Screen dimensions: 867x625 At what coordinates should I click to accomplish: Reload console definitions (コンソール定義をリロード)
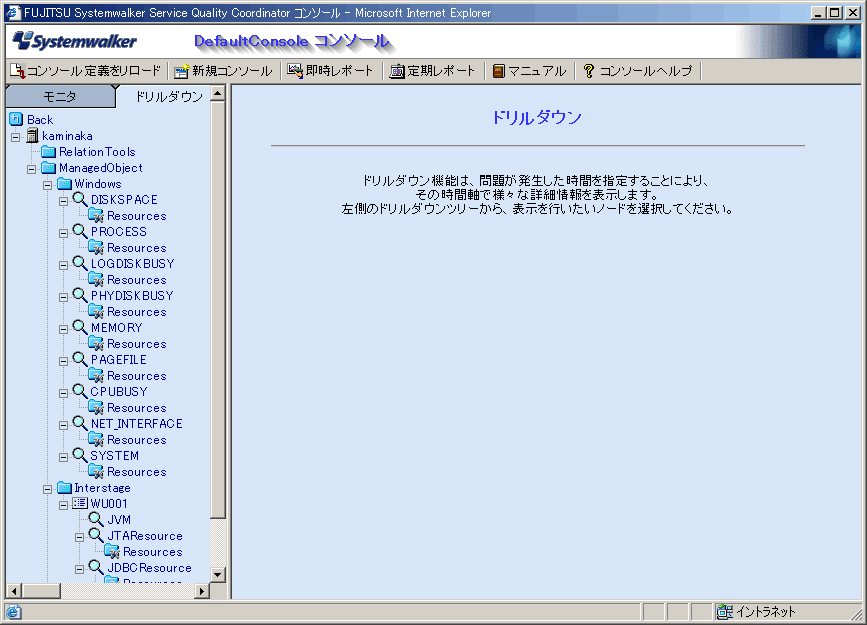click(x=86, y=71)
